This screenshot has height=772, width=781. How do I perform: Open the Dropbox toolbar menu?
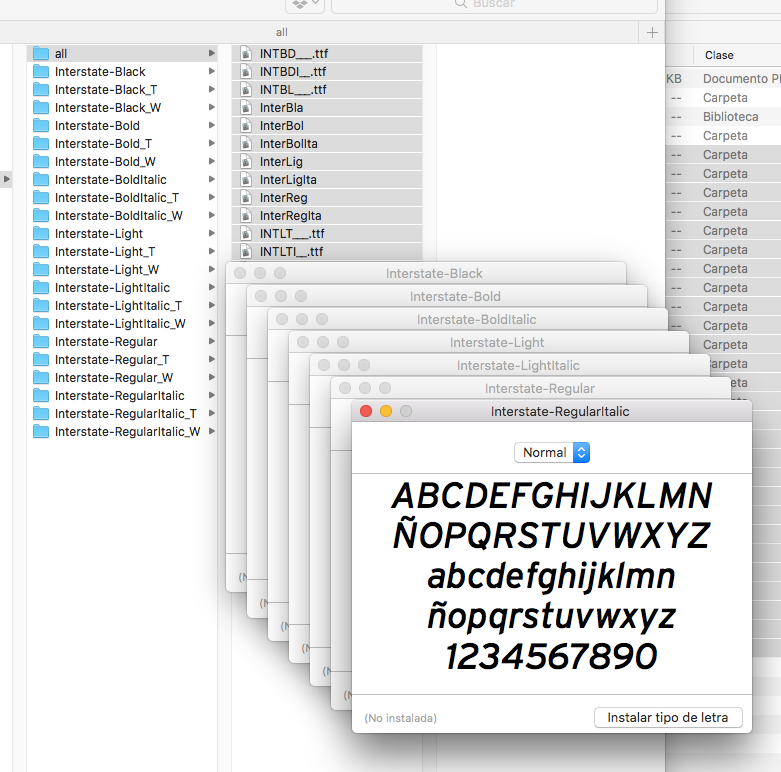click(x=305, y=4)
